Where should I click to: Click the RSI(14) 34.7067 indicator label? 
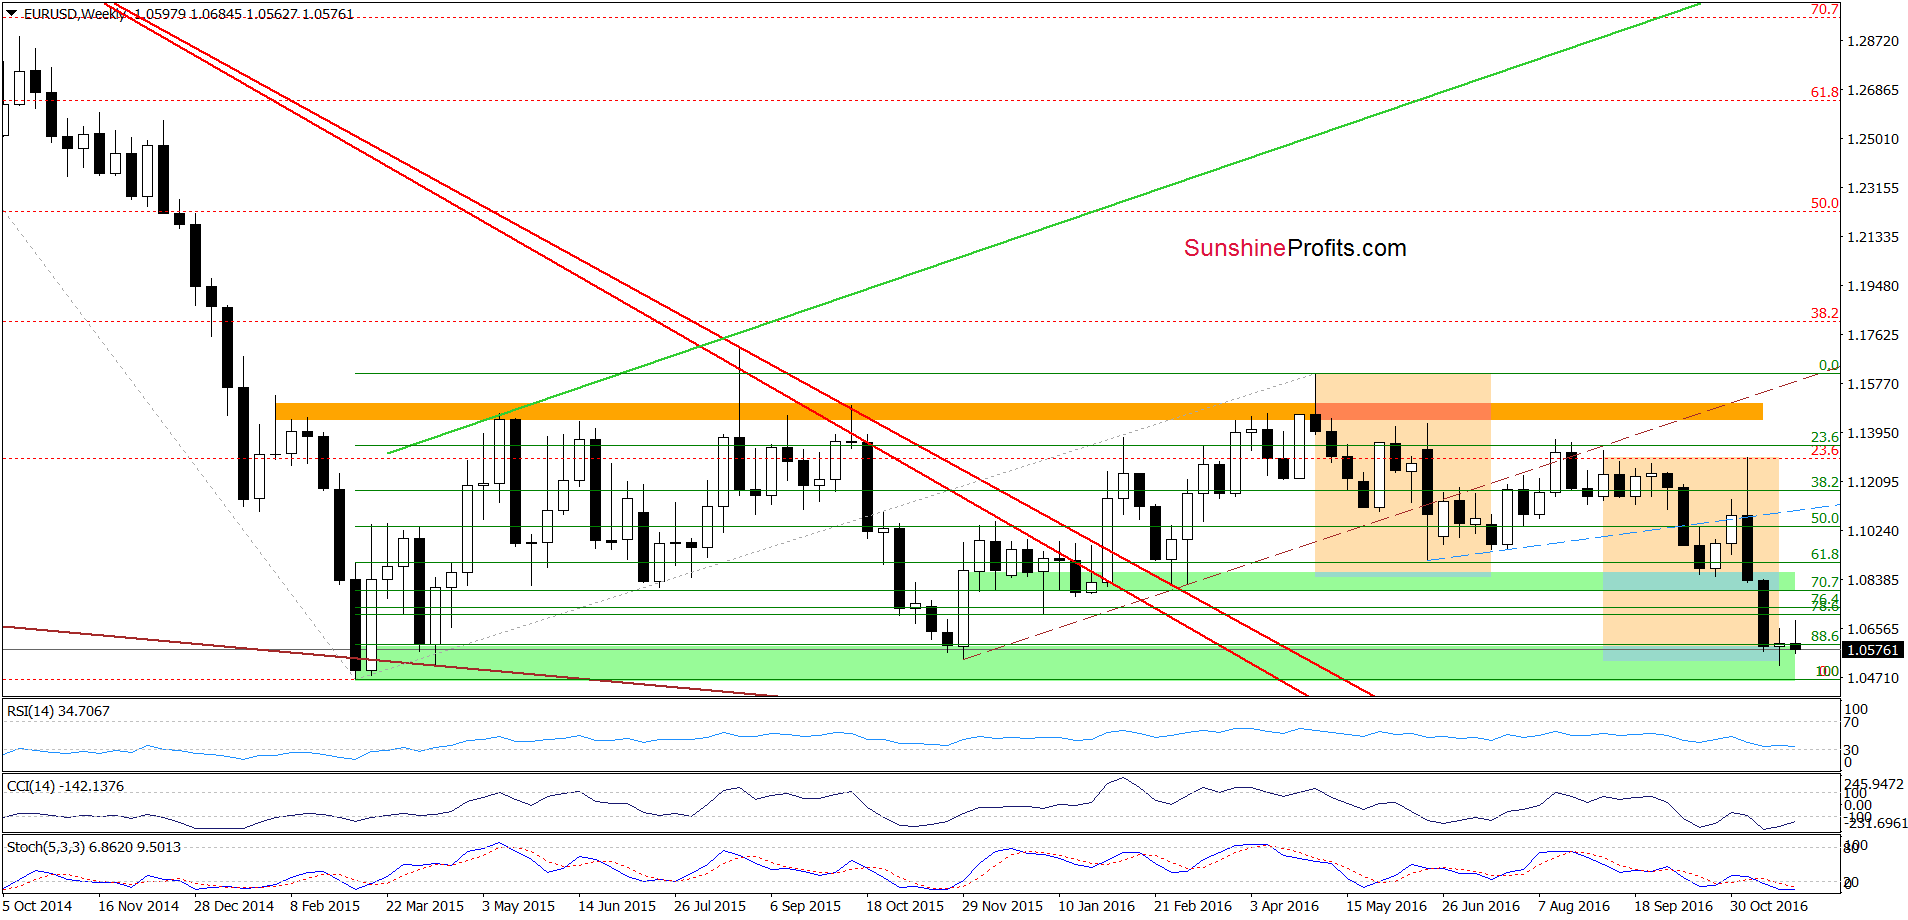click(x=58, y=711)
